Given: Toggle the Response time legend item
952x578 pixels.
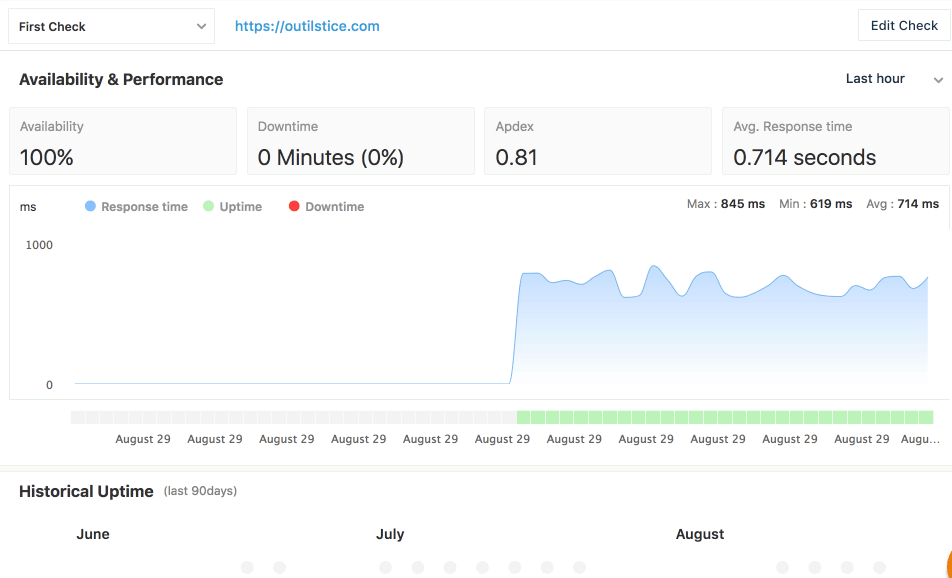Looking at the screenshot, I should pyautogui.click(x=136, y=206).
